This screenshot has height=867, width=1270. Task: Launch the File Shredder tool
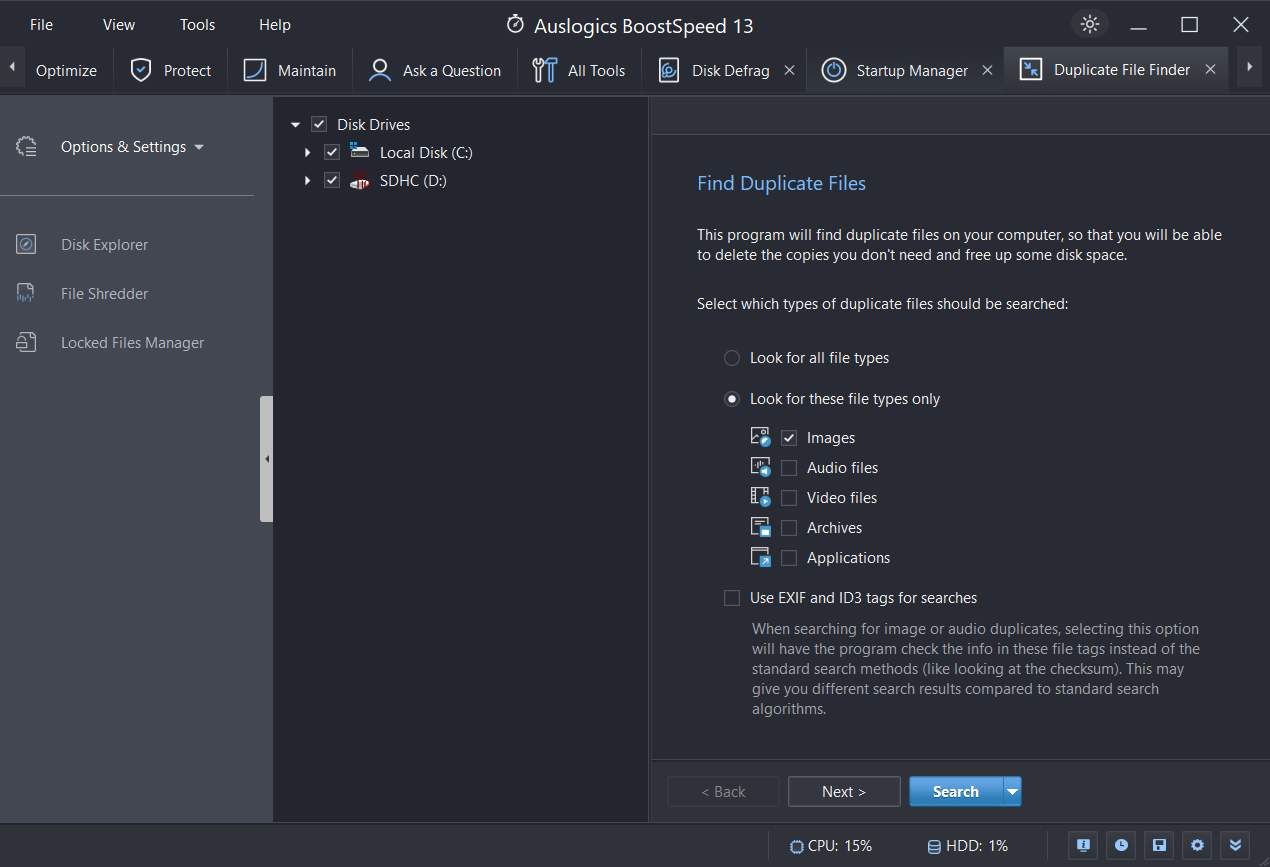click(104, 294)
